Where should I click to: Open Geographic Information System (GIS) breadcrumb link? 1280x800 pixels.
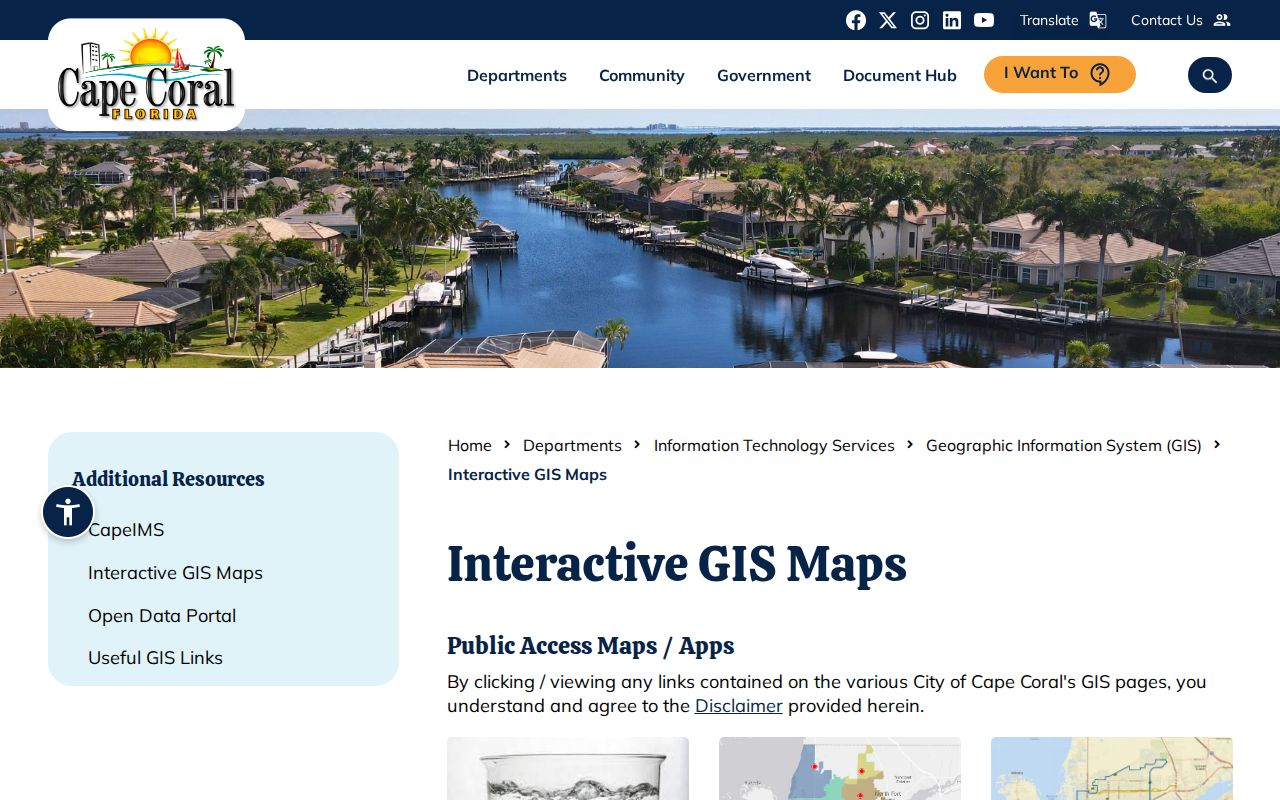pyautogui.click(x=1064, y=445)
